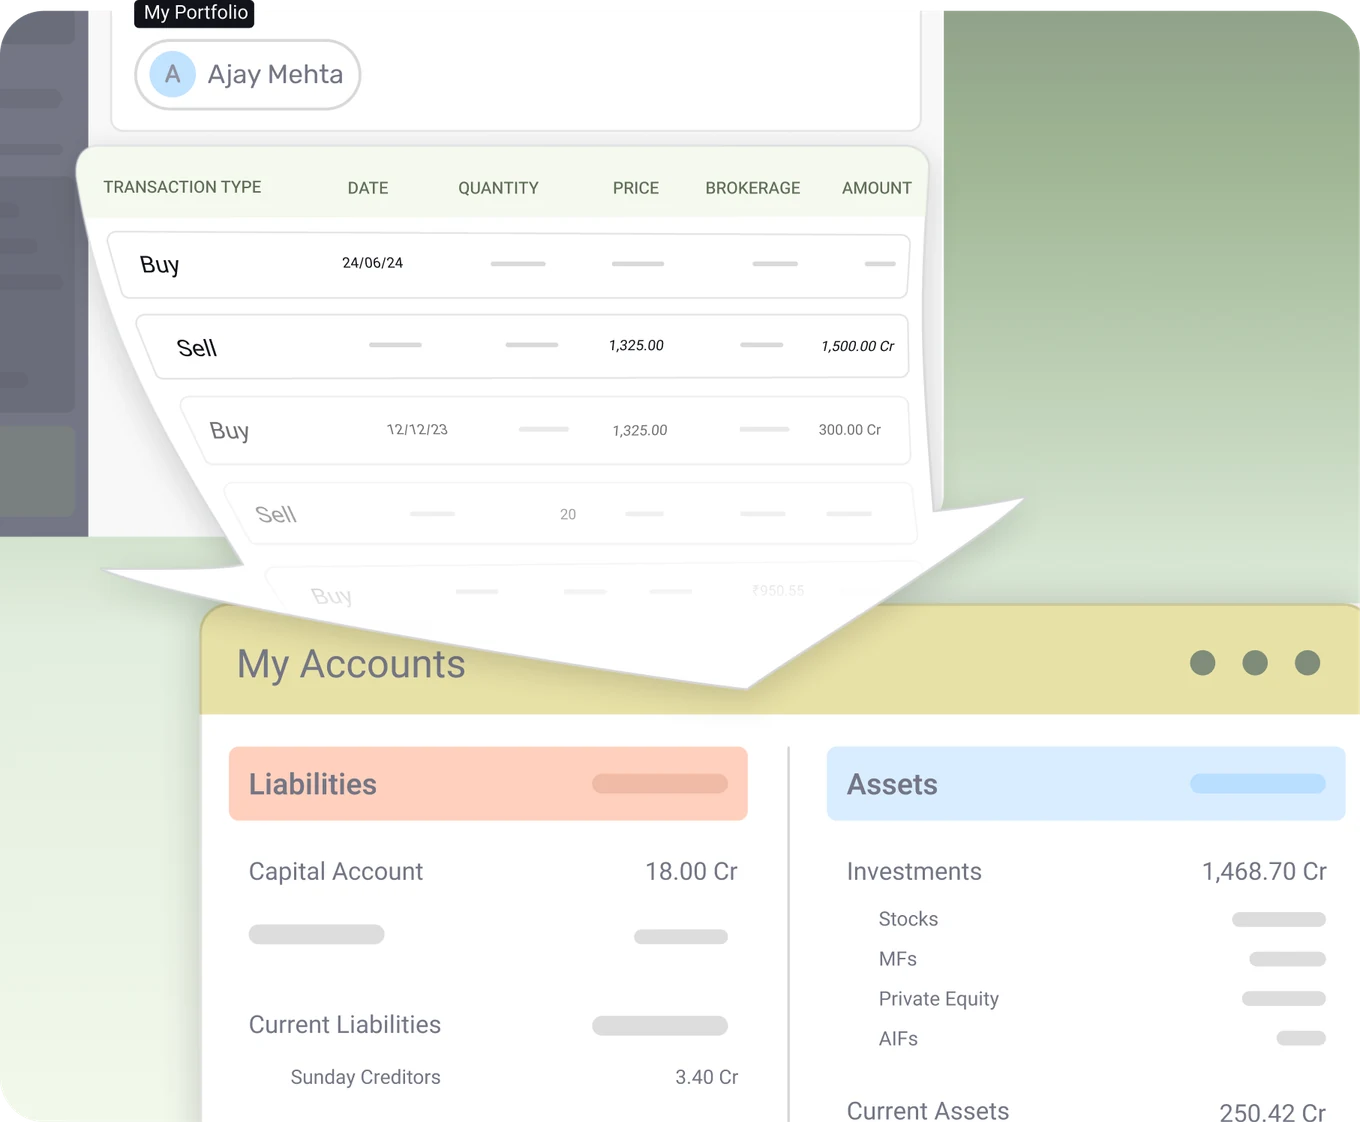Click the round 'A' avatar icon

pos(172,74)
